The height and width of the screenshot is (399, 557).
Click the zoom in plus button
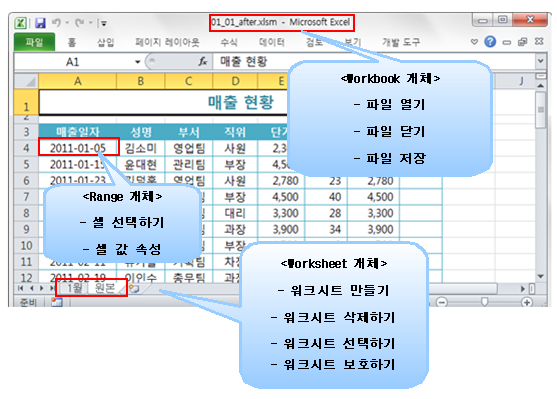pos(527,302)
